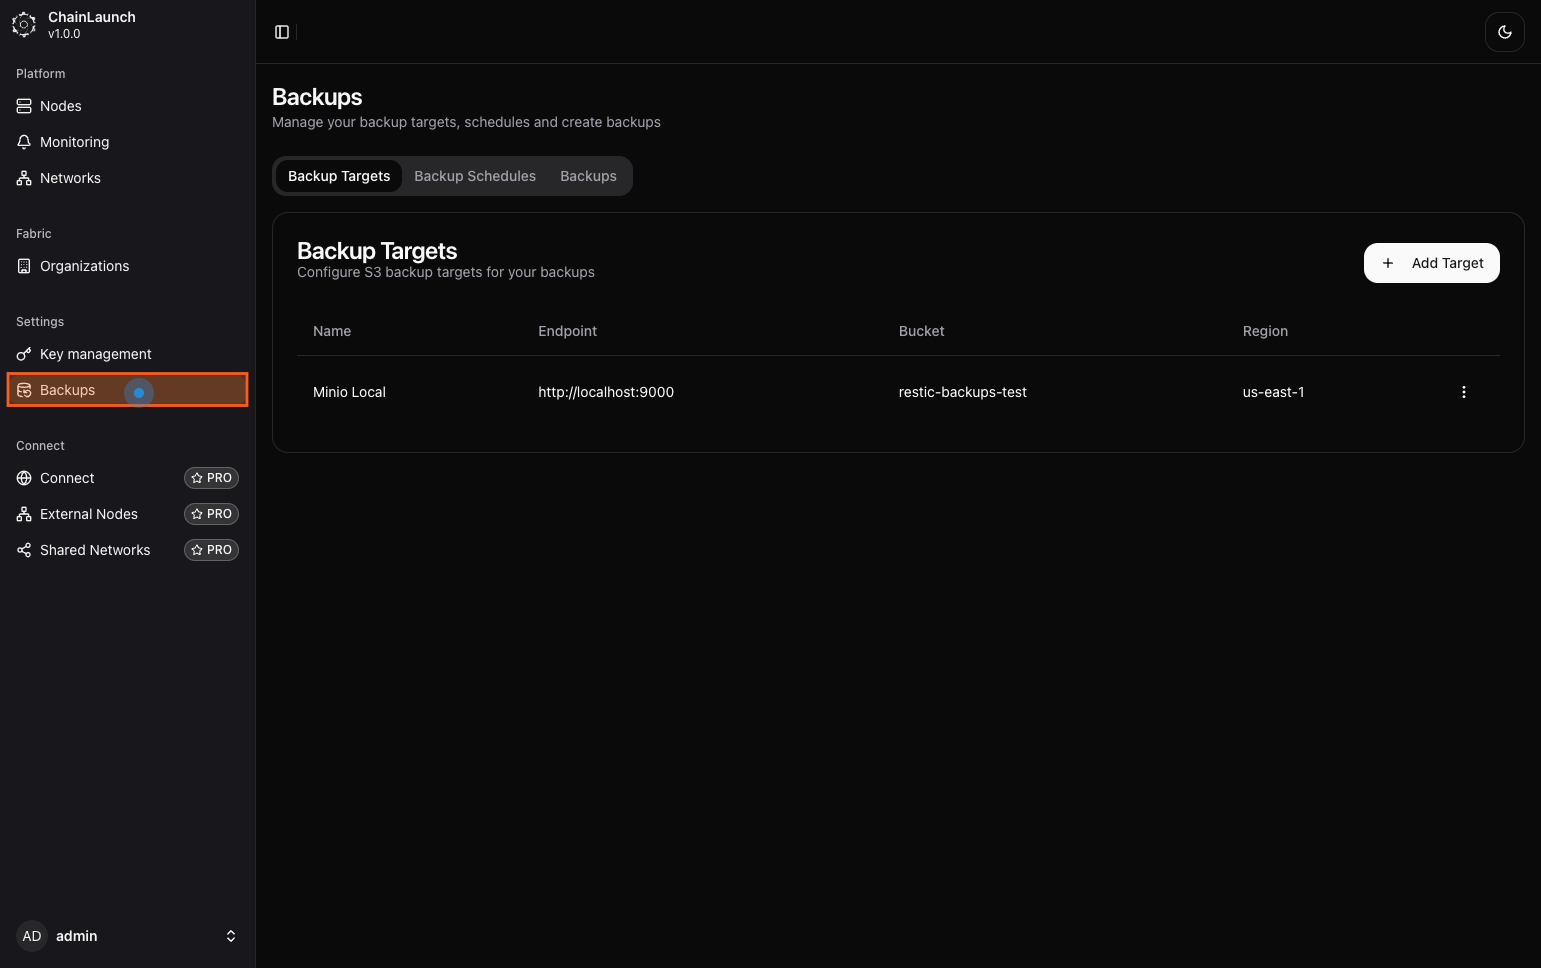Screen dimensions: 1541x968
Task: Open External Nodes in sidebar
Action: [88, 514]
